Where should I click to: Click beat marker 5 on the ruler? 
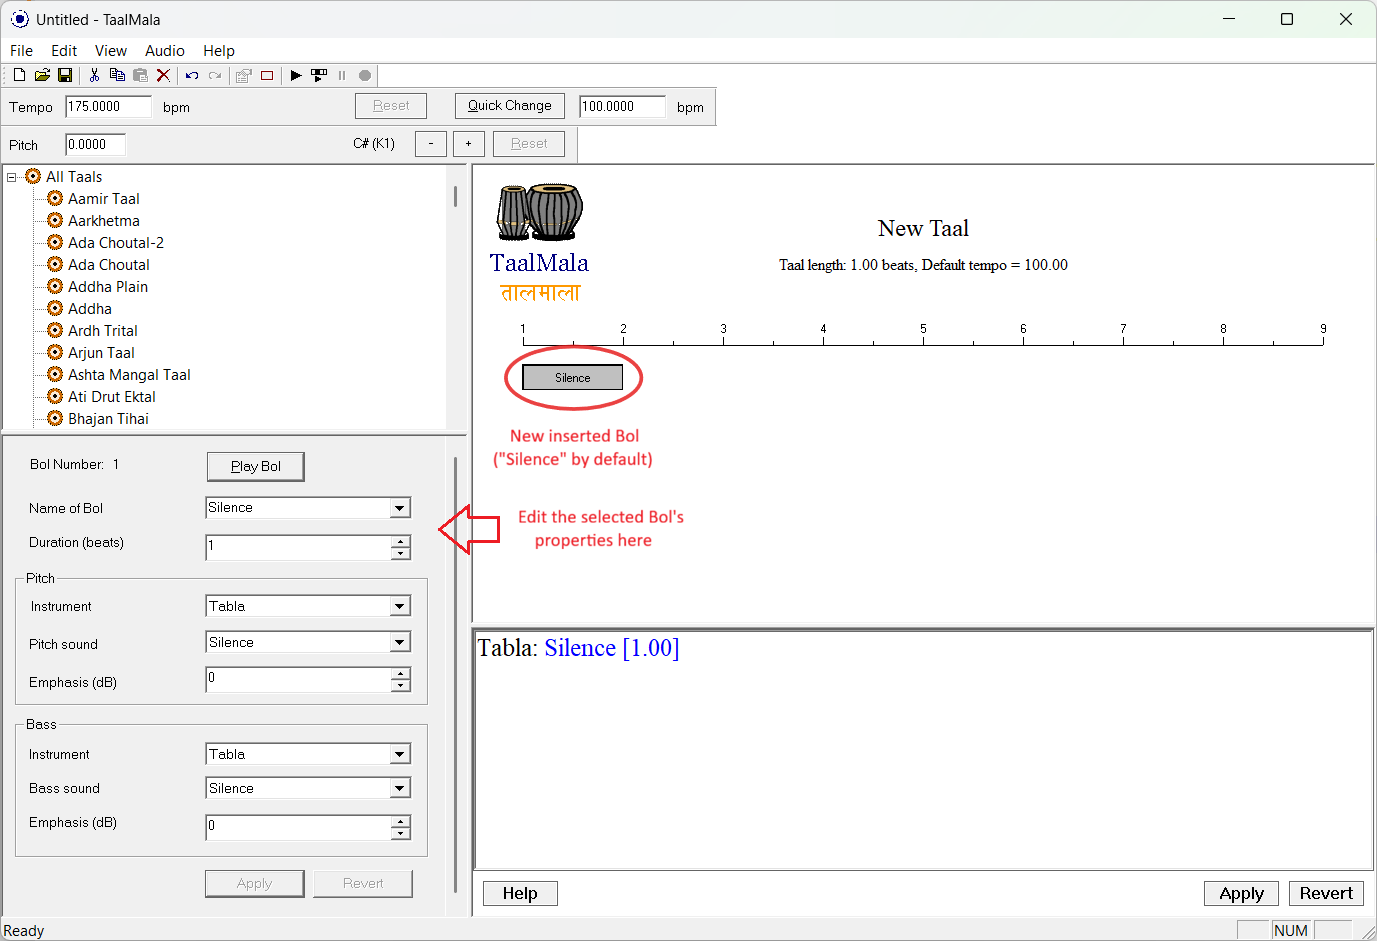pyautogui.click(x=923, y=329)
